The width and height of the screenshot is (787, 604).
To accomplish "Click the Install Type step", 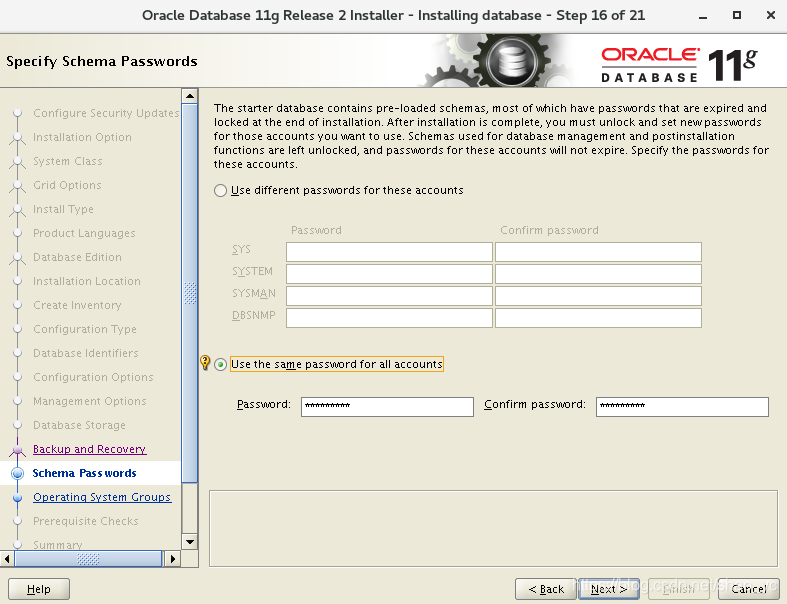I will (63, 209).
